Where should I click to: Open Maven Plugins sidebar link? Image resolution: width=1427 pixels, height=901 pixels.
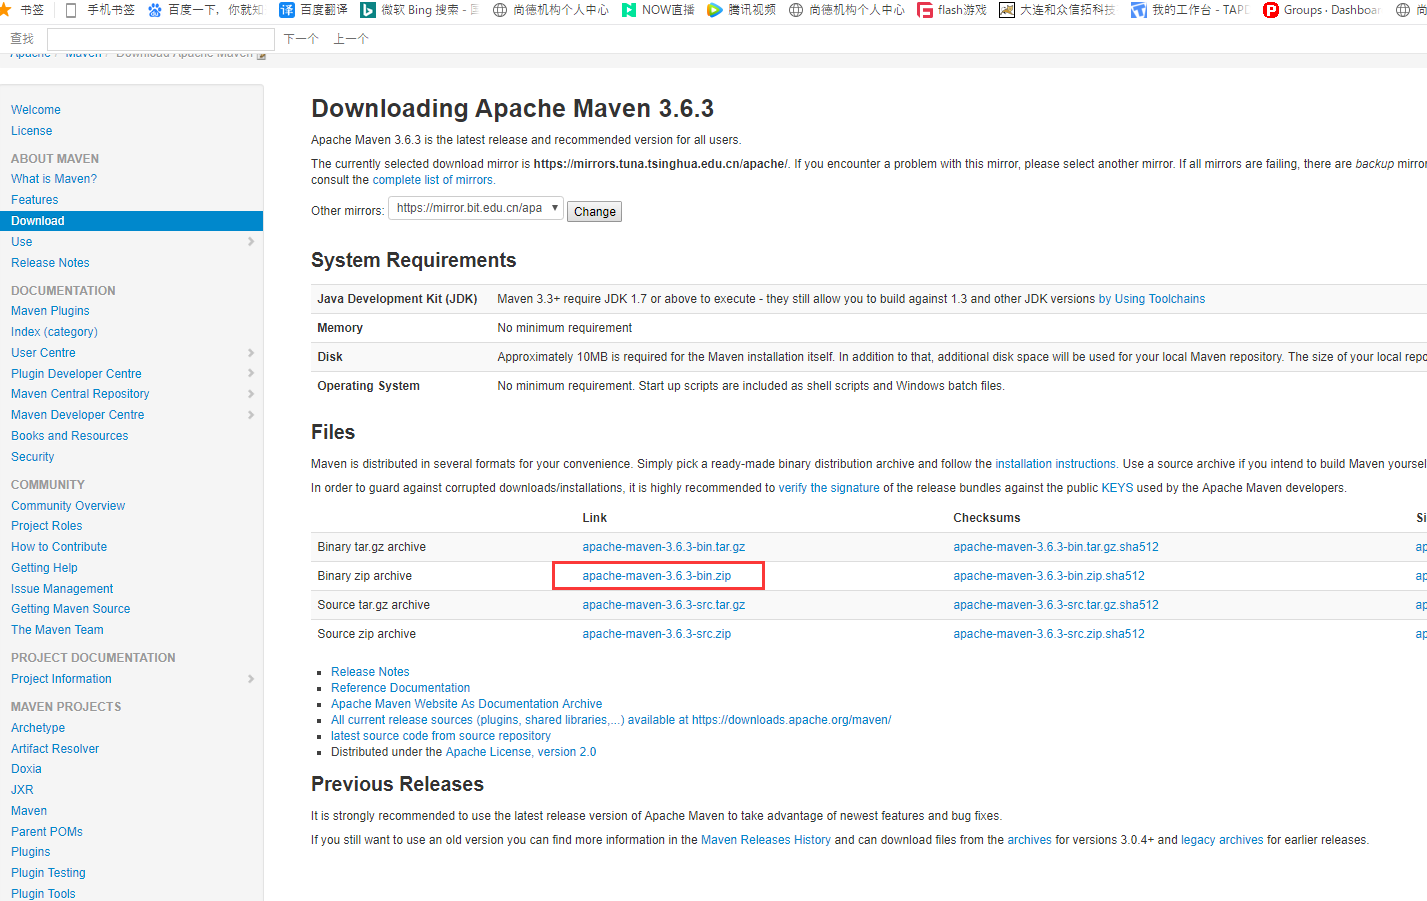(50, 311)
